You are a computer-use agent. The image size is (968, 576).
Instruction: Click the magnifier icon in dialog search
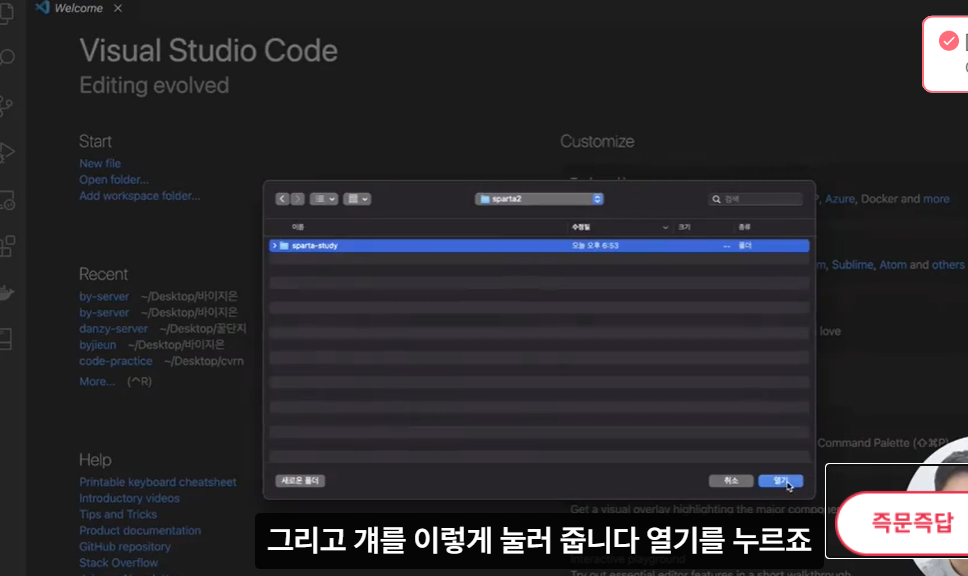pos(716,199)
